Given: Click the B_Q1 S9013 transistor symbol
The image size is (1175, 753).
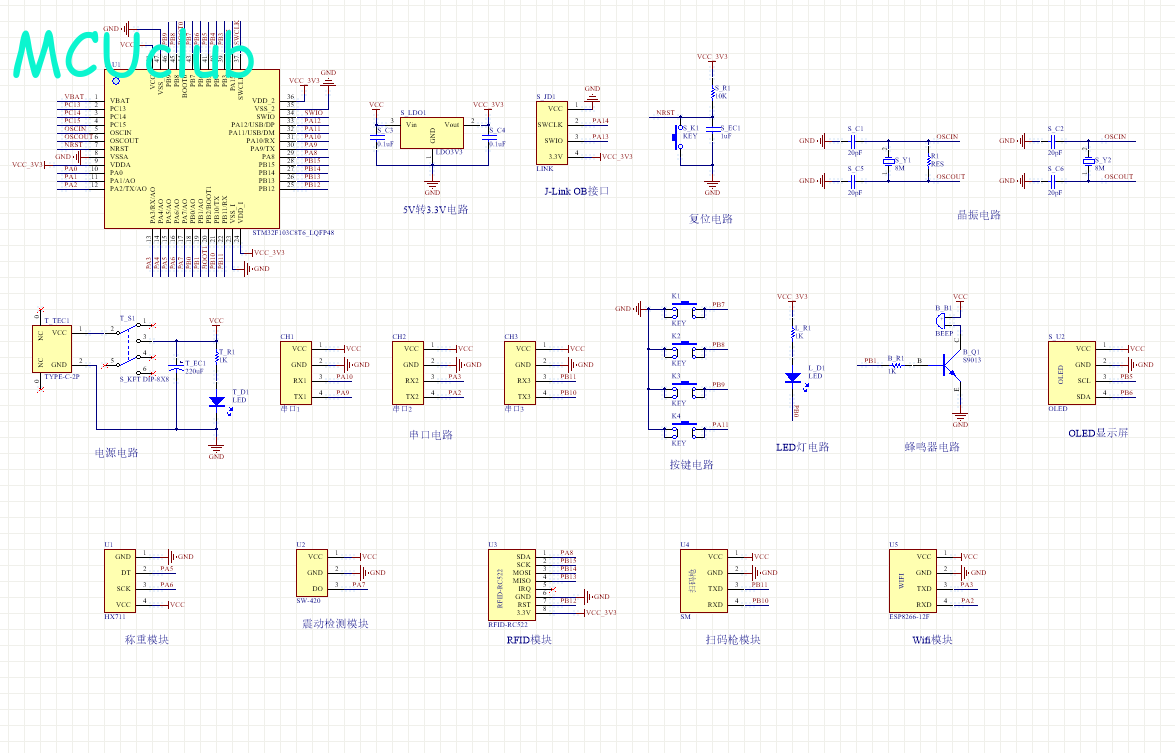Looking at the screenshot, I should point(951,369).
